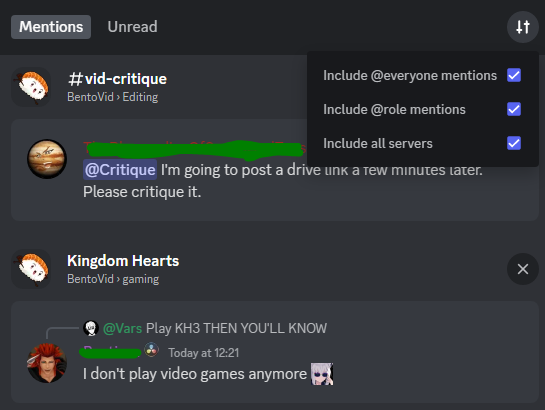
Task: Jump to the Kingdom Hearts thread title
Action: click(x=123, y=261)
